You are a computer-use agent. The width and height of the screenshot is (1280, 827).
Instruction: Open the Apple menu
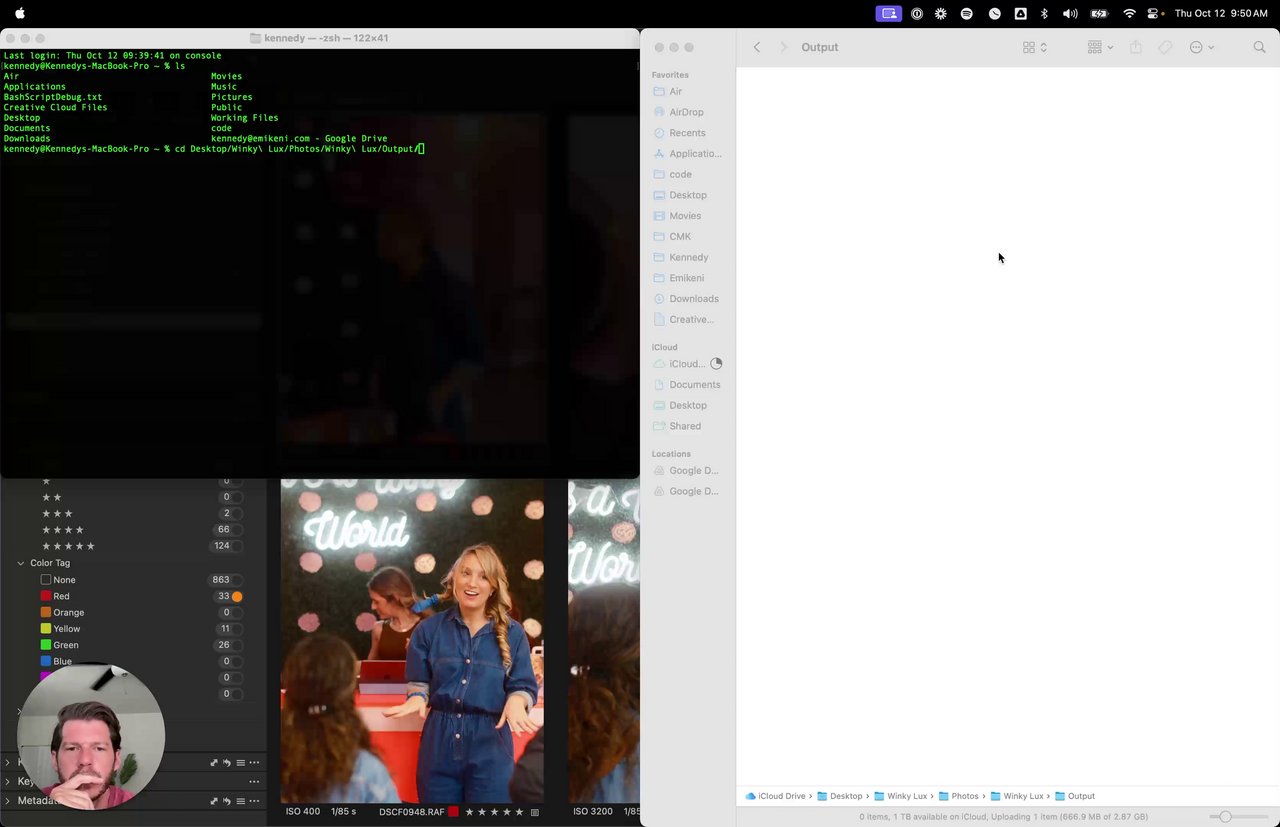tap(20, 14)
